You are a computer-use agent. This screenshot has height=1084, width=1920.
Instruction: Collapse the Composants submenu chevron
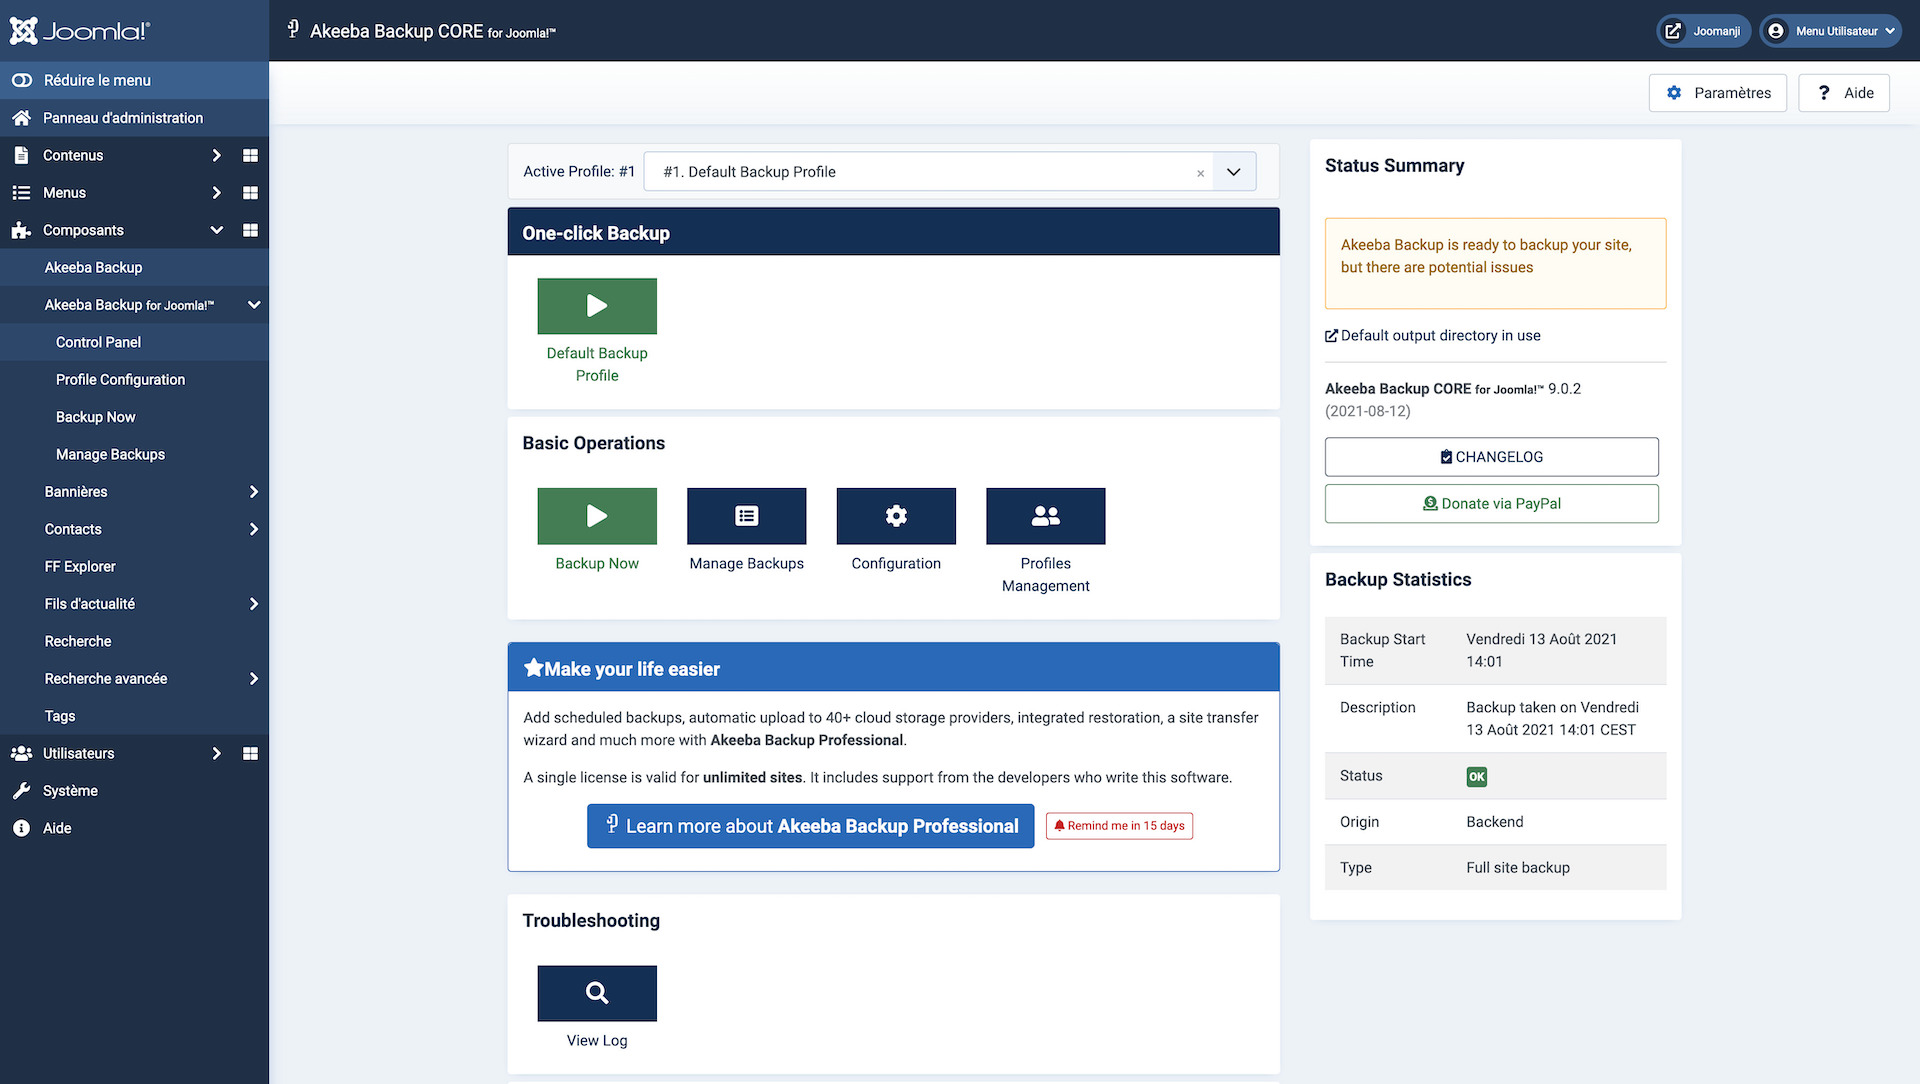point(216,230)
